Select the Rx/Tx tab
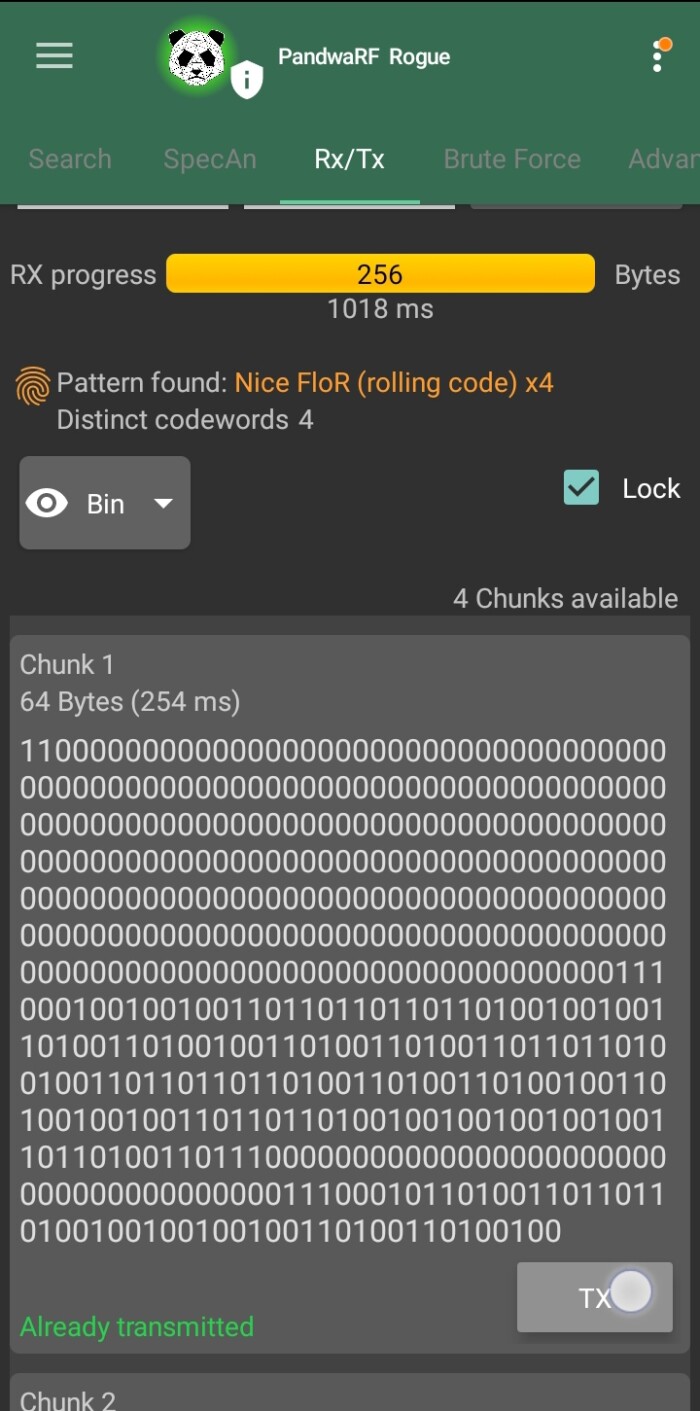 pos(347,159)
